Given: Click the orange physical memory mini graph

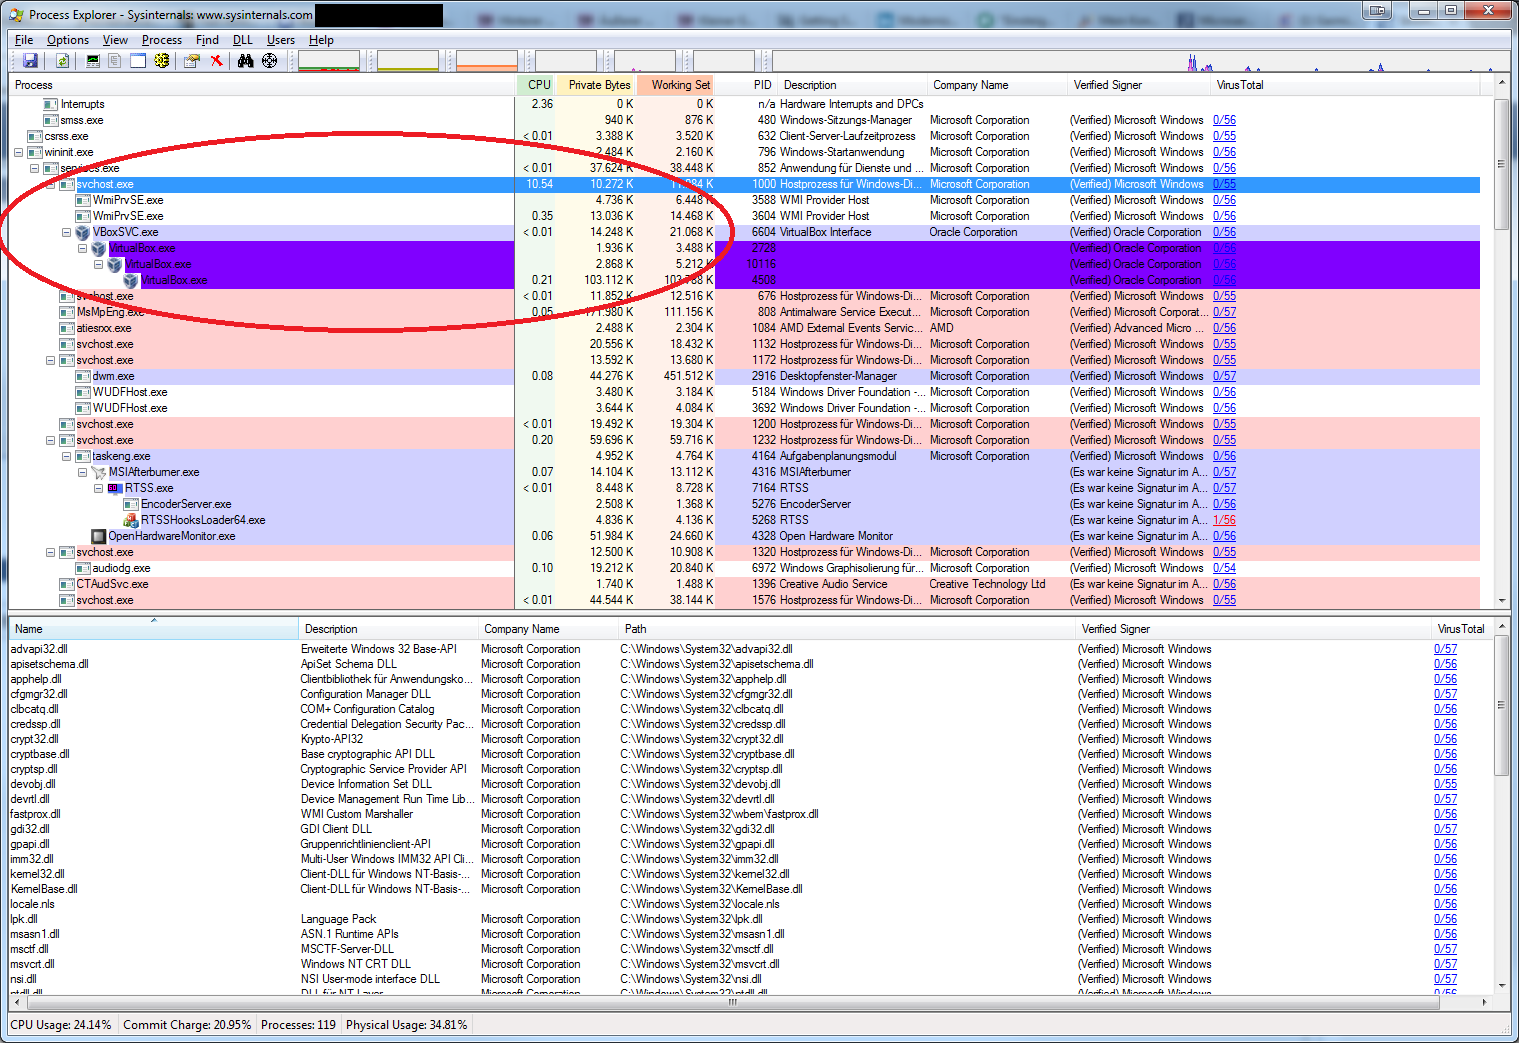Looking at the screenshot, I should point(487,61).
